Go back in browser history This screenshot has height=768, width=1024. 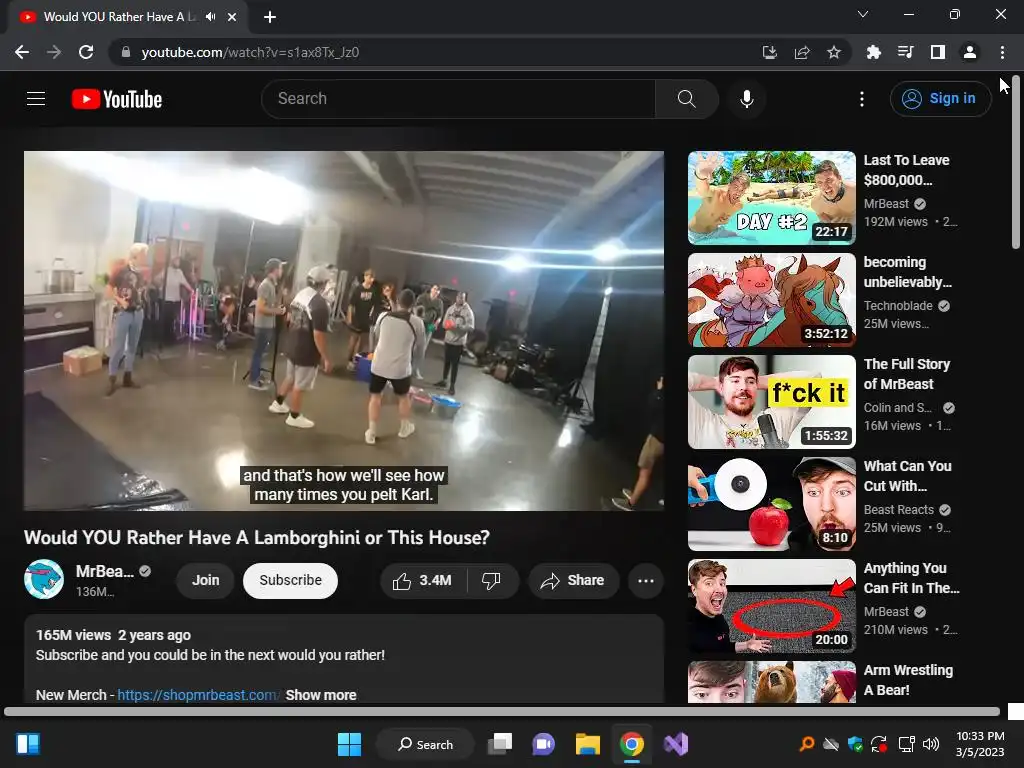(x=22, y=52)
